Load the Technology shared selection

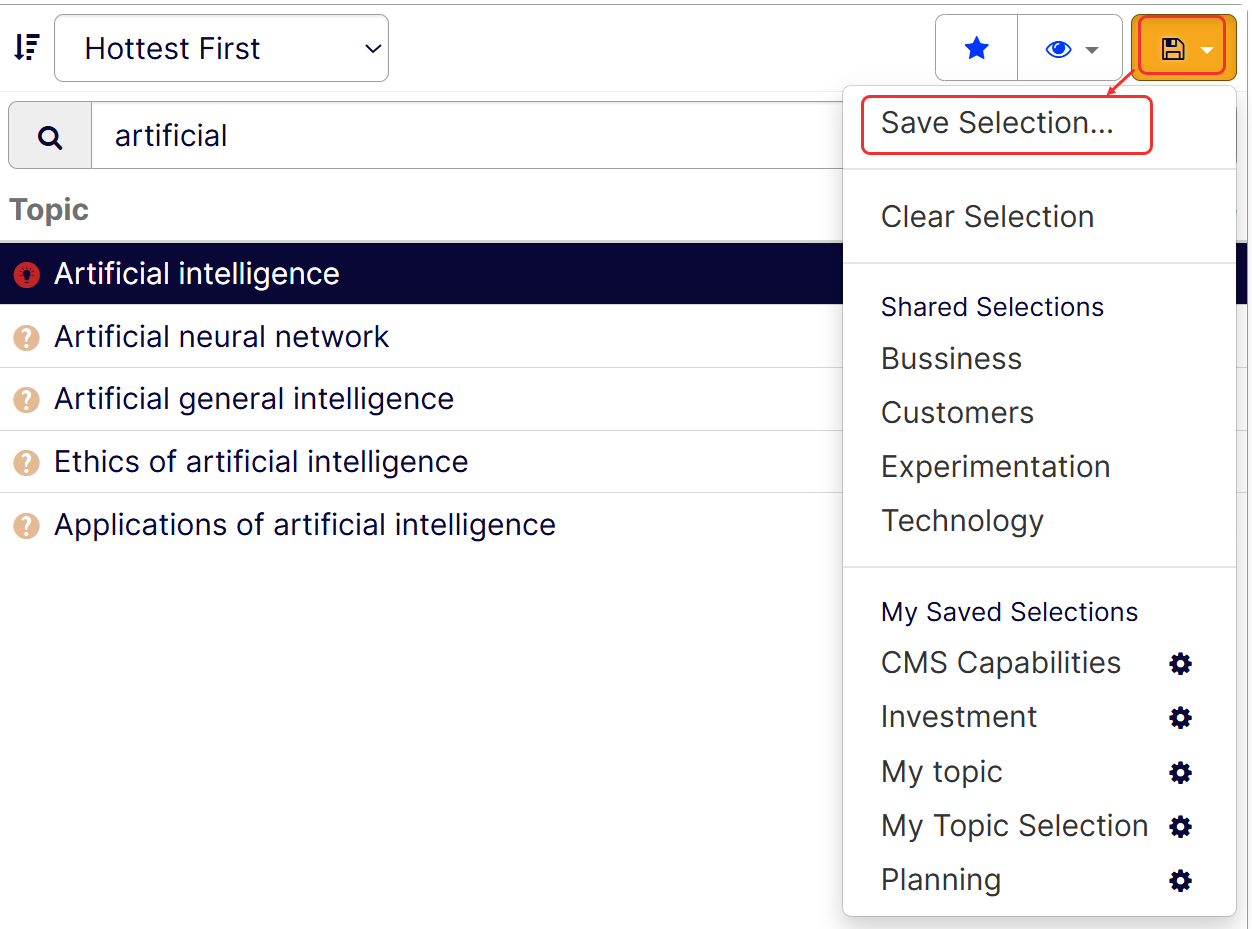tap(962, 521)
